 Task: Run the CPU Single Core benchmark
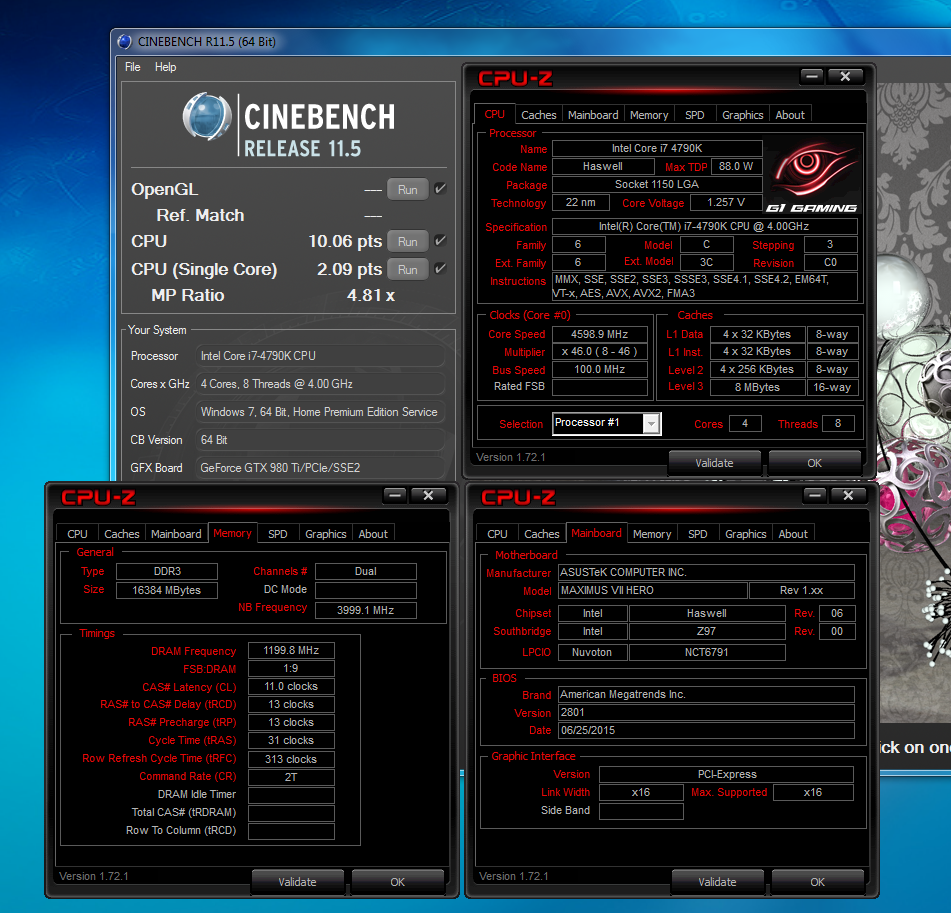[x=408, y=269]
